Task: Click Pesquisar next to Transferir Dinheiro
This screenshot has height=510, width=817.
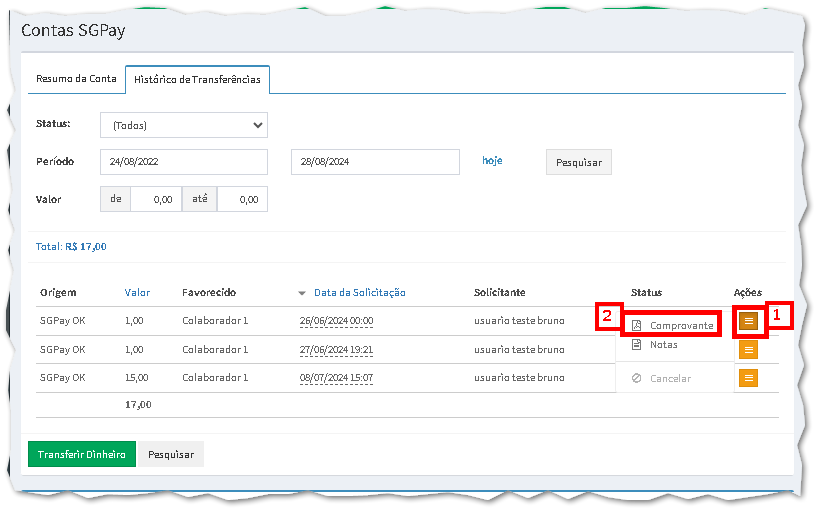Action: (x=170, y=454)
